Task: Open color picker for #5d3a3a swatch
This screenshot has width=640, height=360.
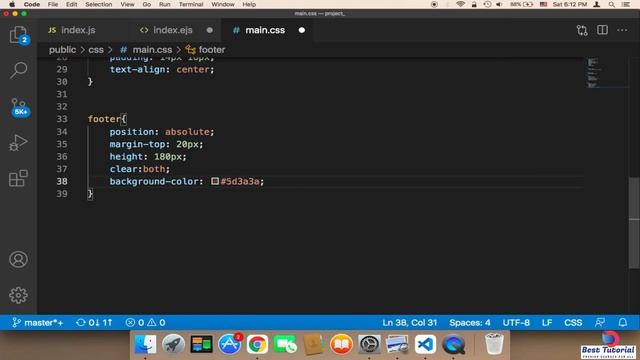Action: pyautogui.click(x=215, y=181)
